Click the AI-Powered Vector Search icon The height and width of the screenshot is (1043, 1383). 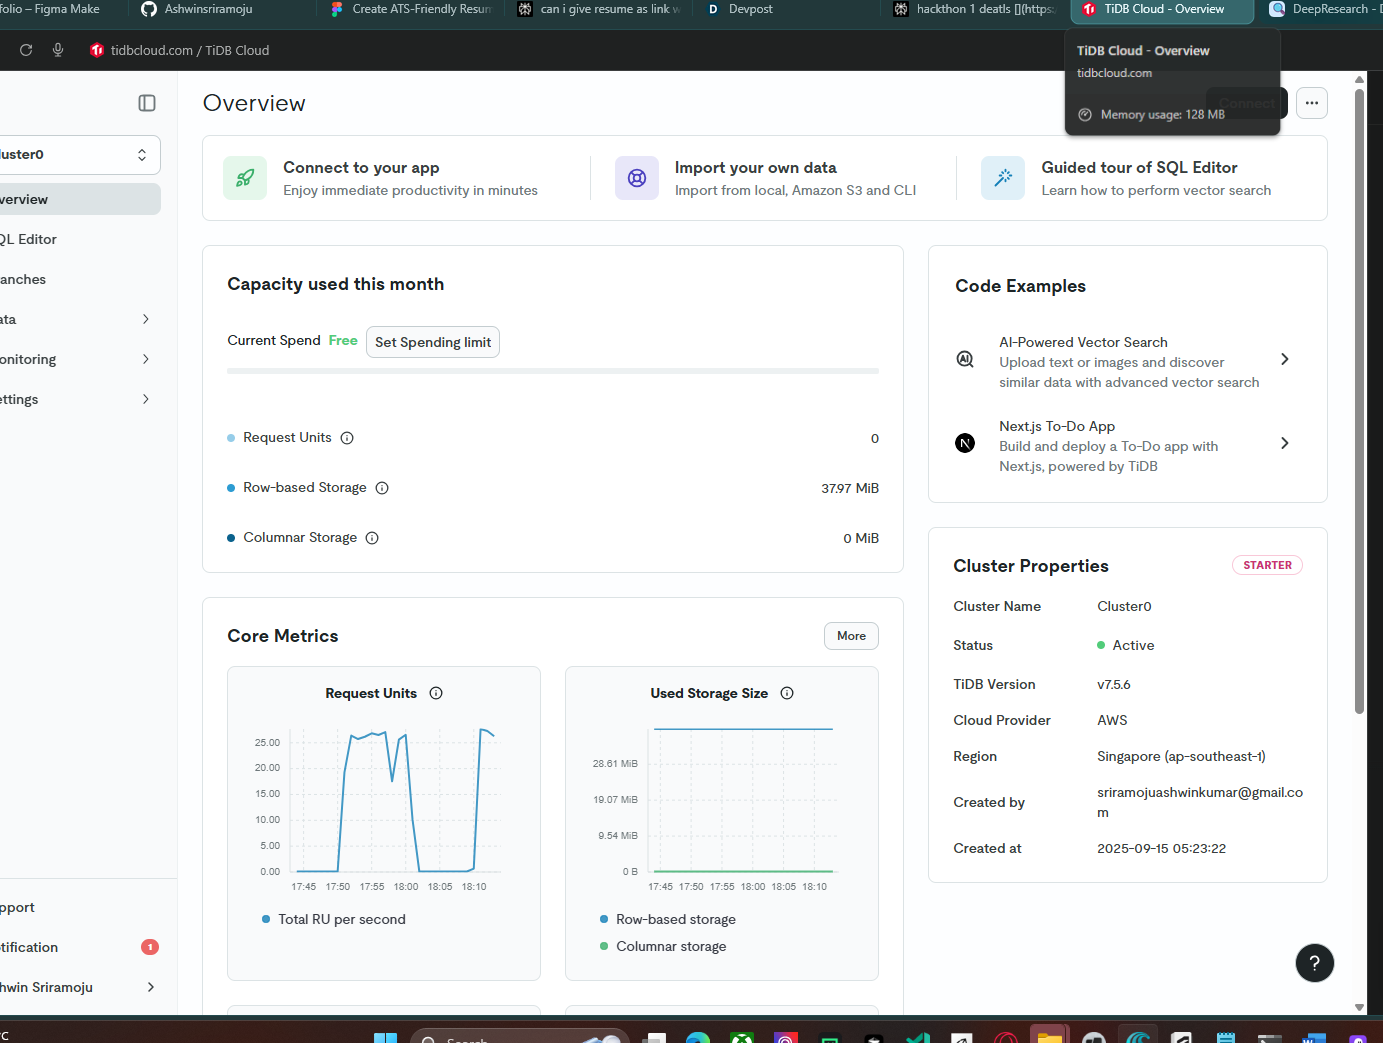[965, 359]
